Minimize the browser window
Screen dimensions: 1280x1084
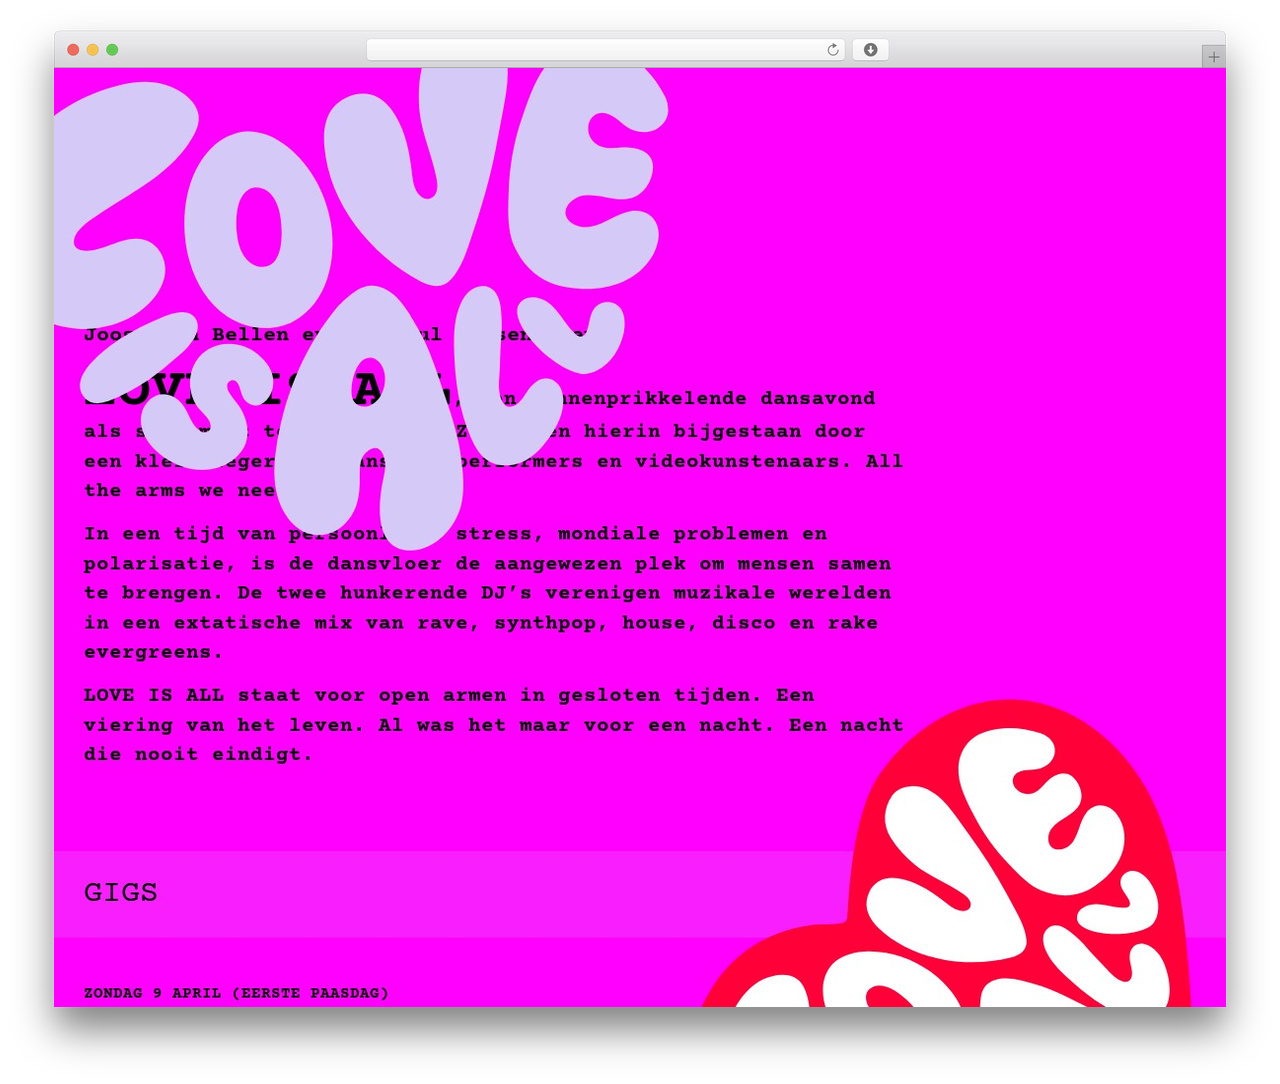coord(93,50)
